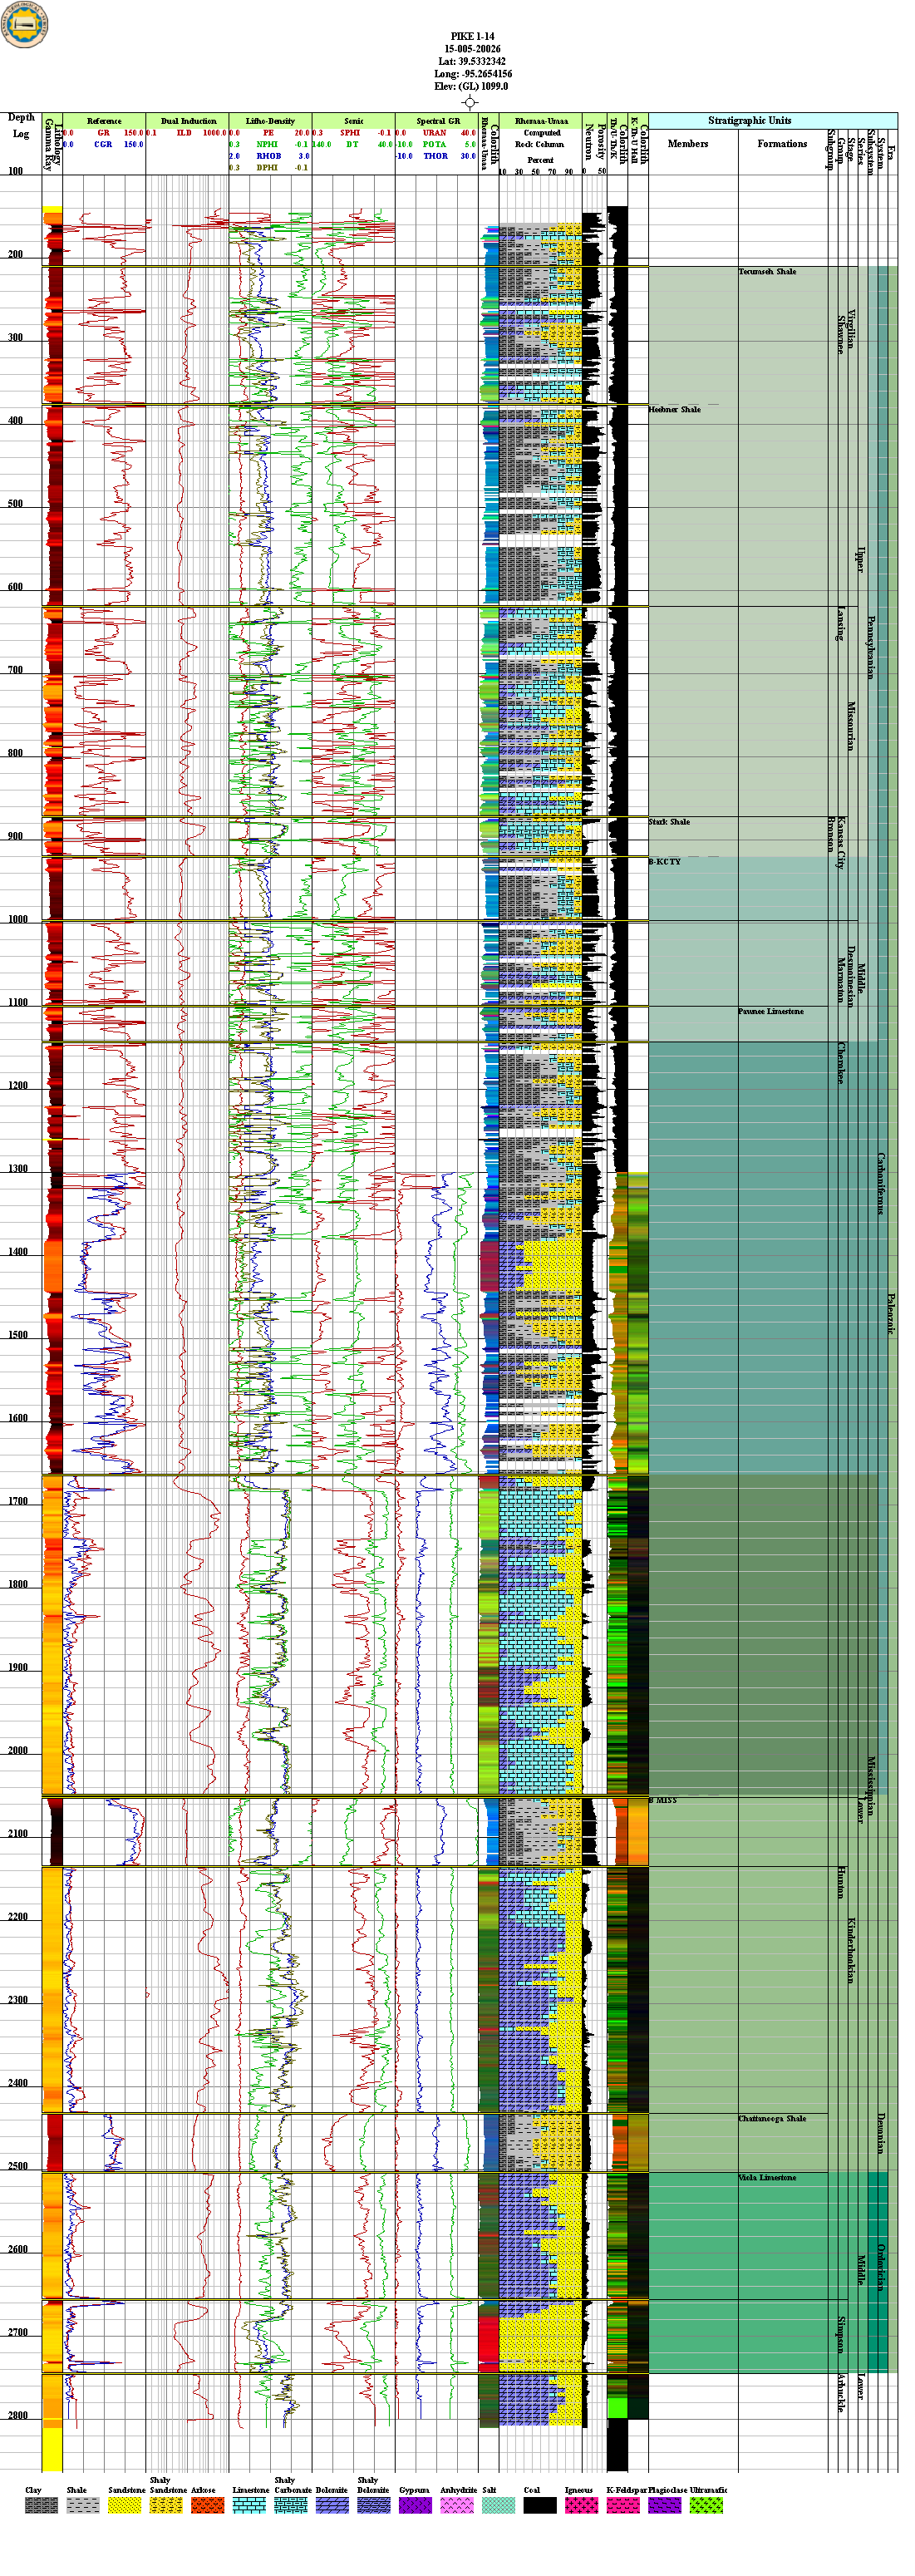Click the Shaly Sandstone legend swatch
The height and width of the screenshot is (2576, 915).
[166, 2505]
